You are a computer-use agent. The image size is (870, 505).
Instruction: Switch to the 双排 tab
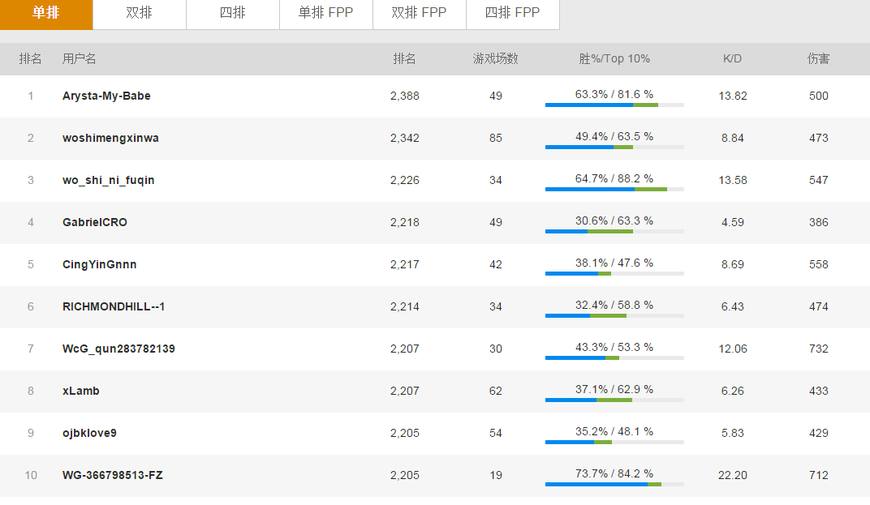click(x=139, y=13)
